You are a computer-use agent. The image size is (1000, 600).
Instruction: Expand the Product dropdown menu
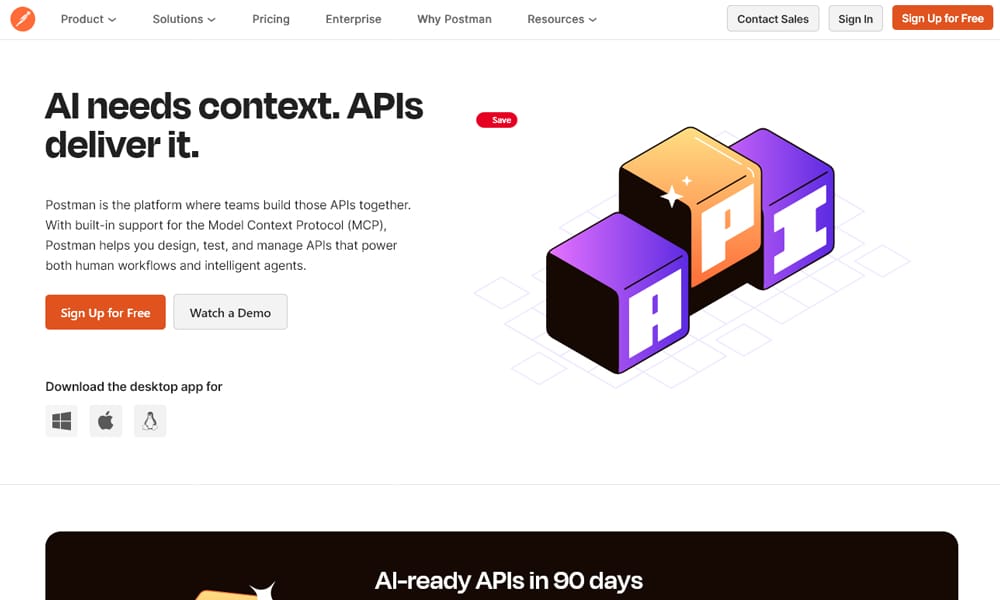pos(88,19)
